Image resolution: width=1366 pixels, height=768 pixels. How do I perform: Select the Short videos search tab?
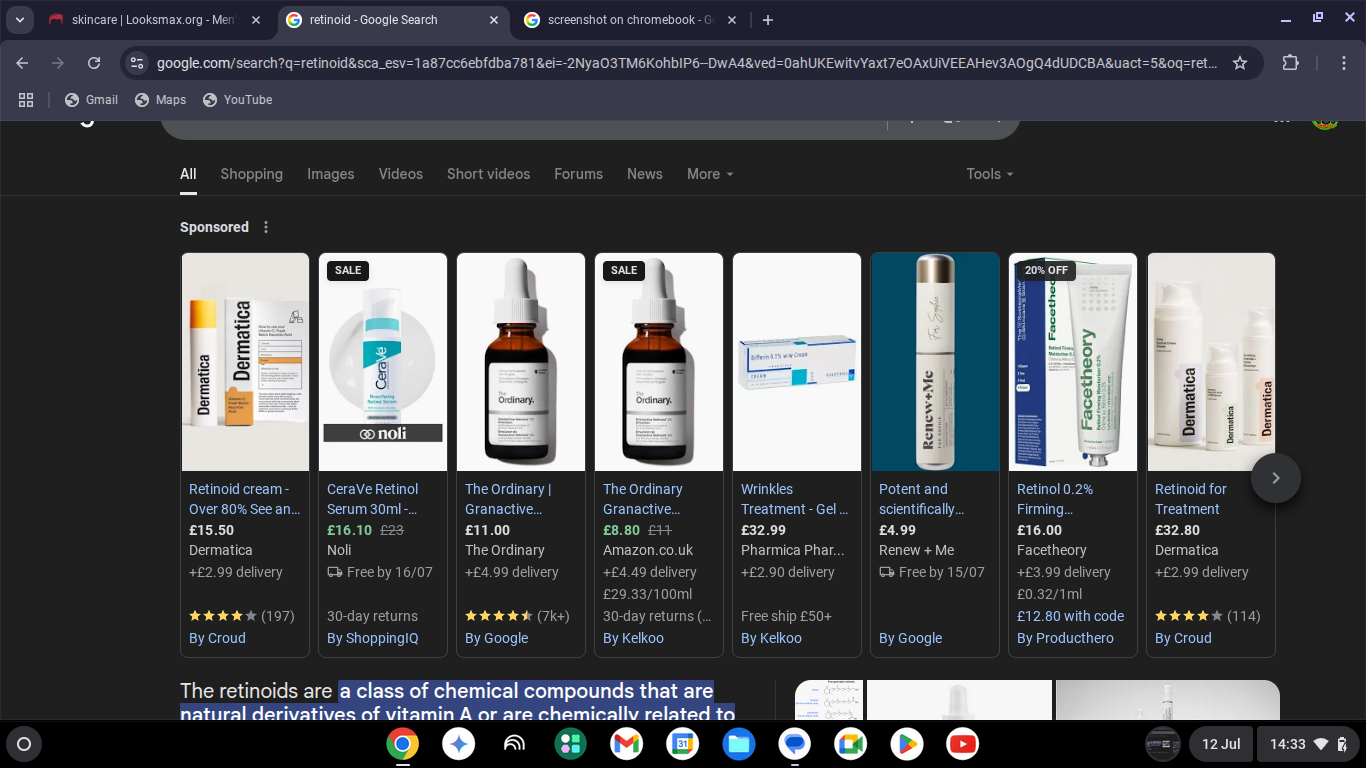click(488, 174)
